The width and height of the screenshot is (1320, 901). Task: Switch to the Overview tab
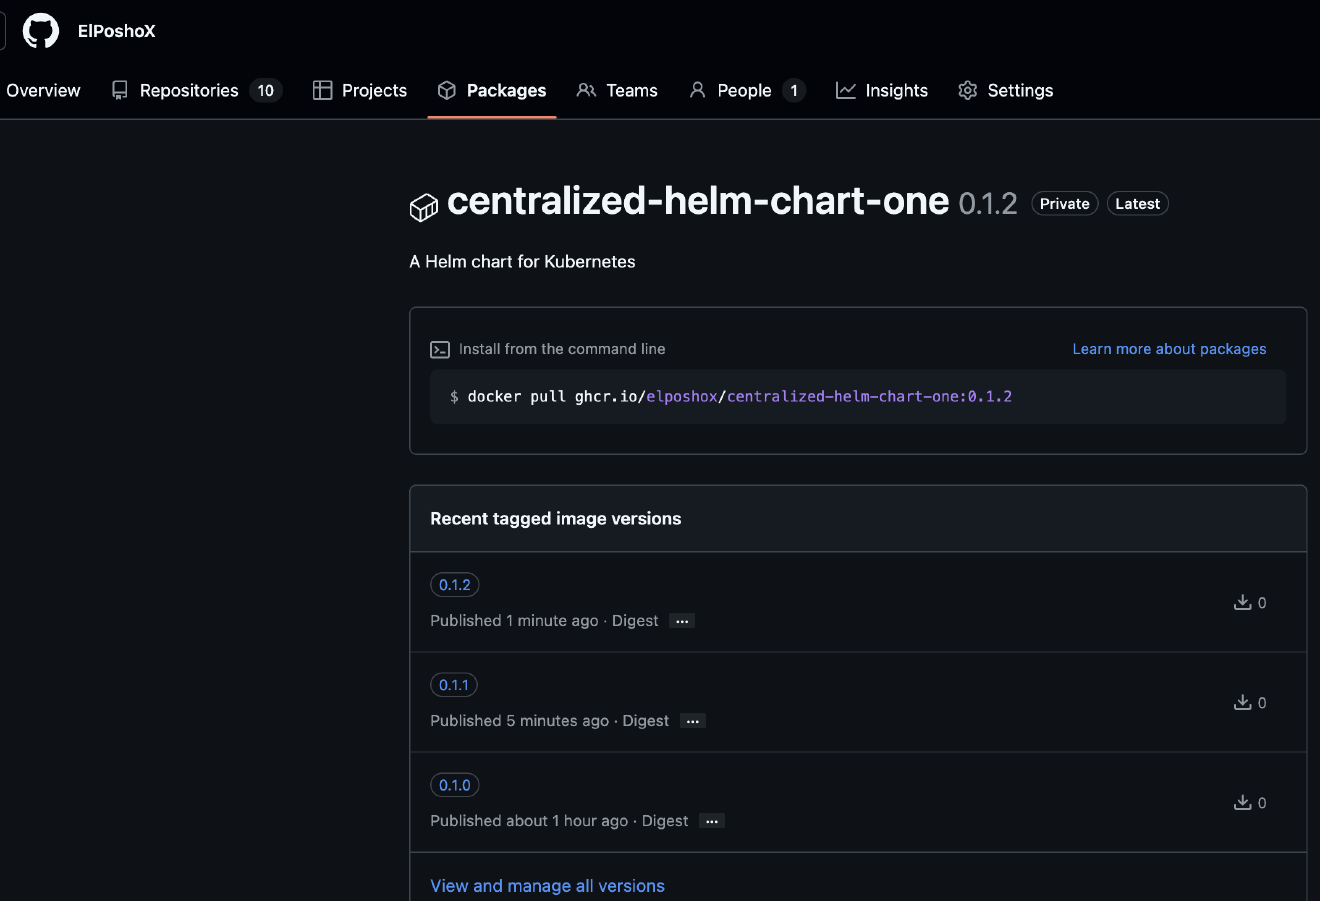pyautogui.click(x=42, y=90)
